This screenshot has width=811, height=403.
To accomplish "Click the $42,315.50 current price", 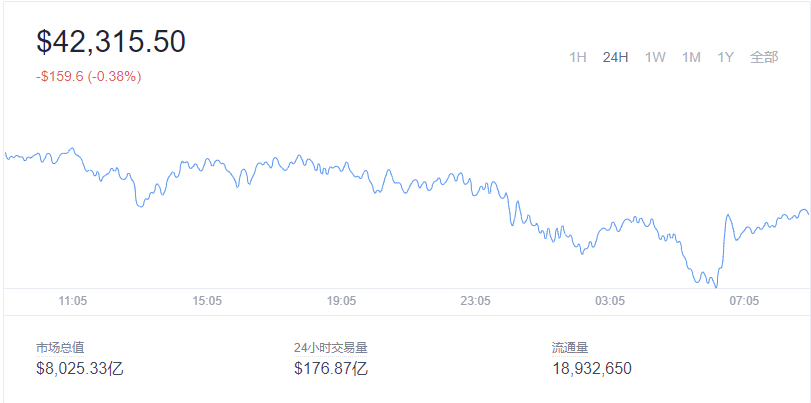I will 111,41.
